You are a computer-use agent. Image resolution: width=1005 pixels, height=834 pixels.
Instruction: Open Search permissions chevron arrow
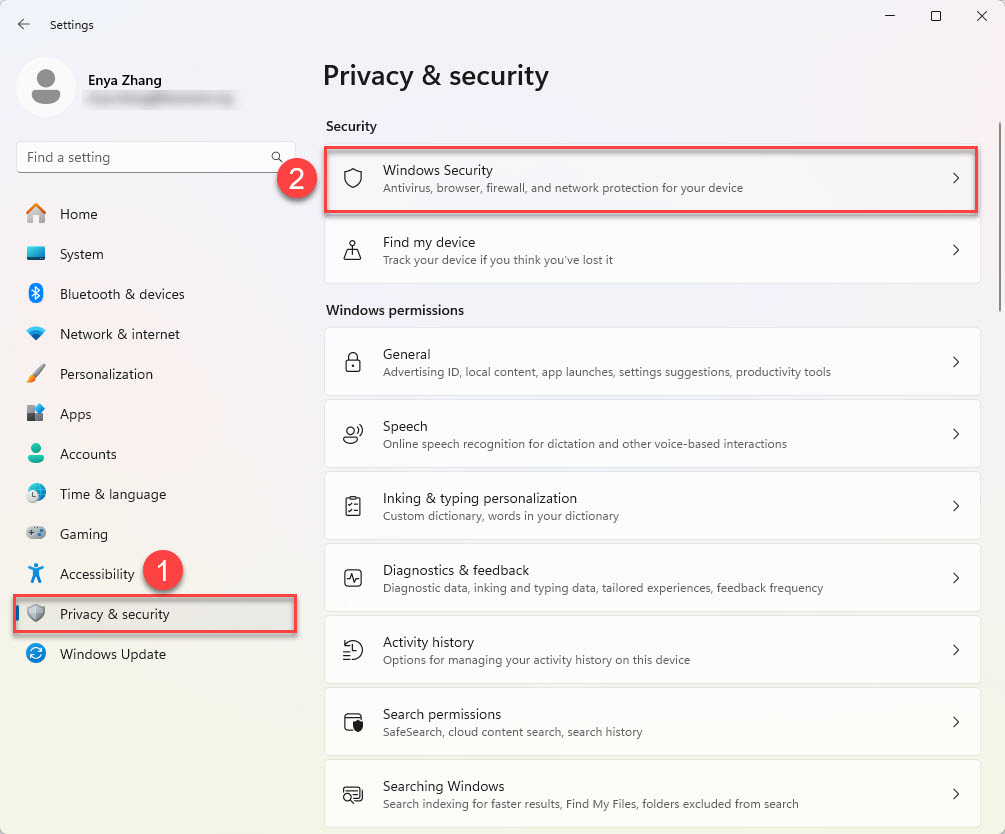point(956,722)
